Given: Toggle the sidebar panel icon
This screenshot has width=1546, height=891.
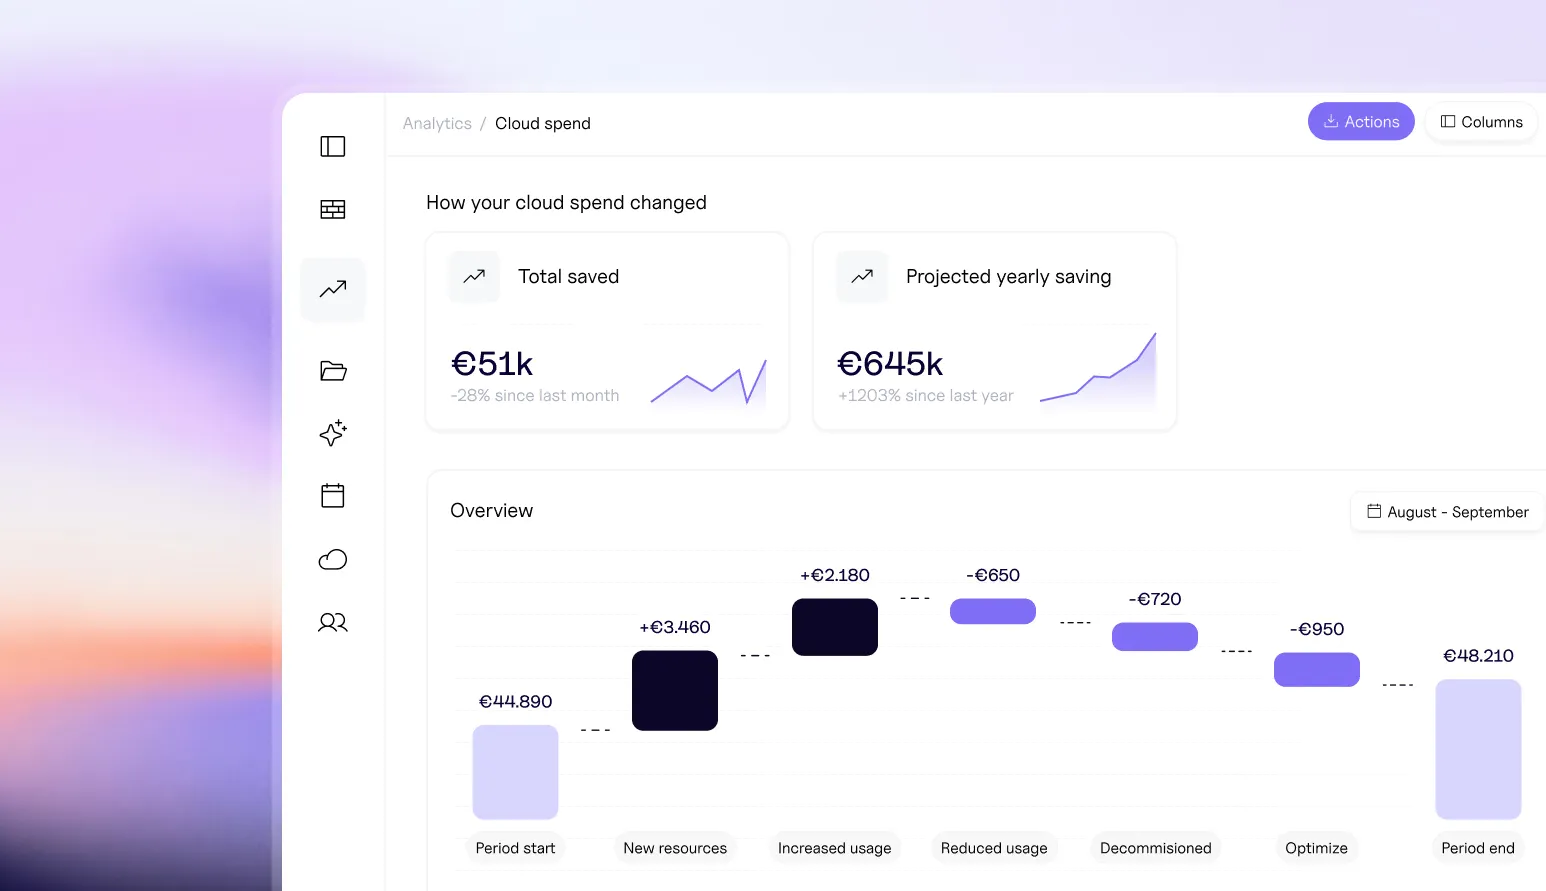Looking at the screenshot, I should point(333,146).
